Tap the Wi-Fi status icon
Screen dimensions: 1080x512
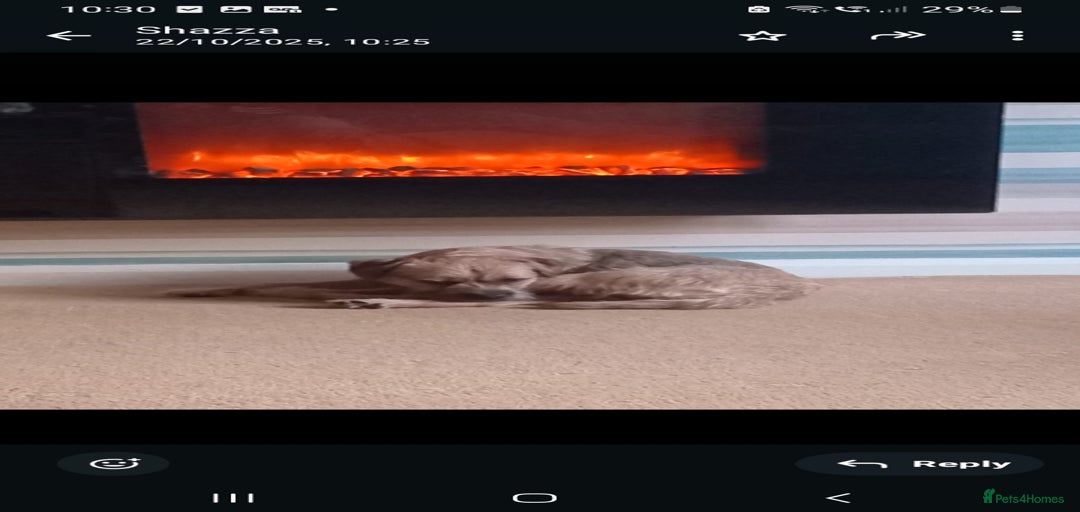click(x=807, y=9)
